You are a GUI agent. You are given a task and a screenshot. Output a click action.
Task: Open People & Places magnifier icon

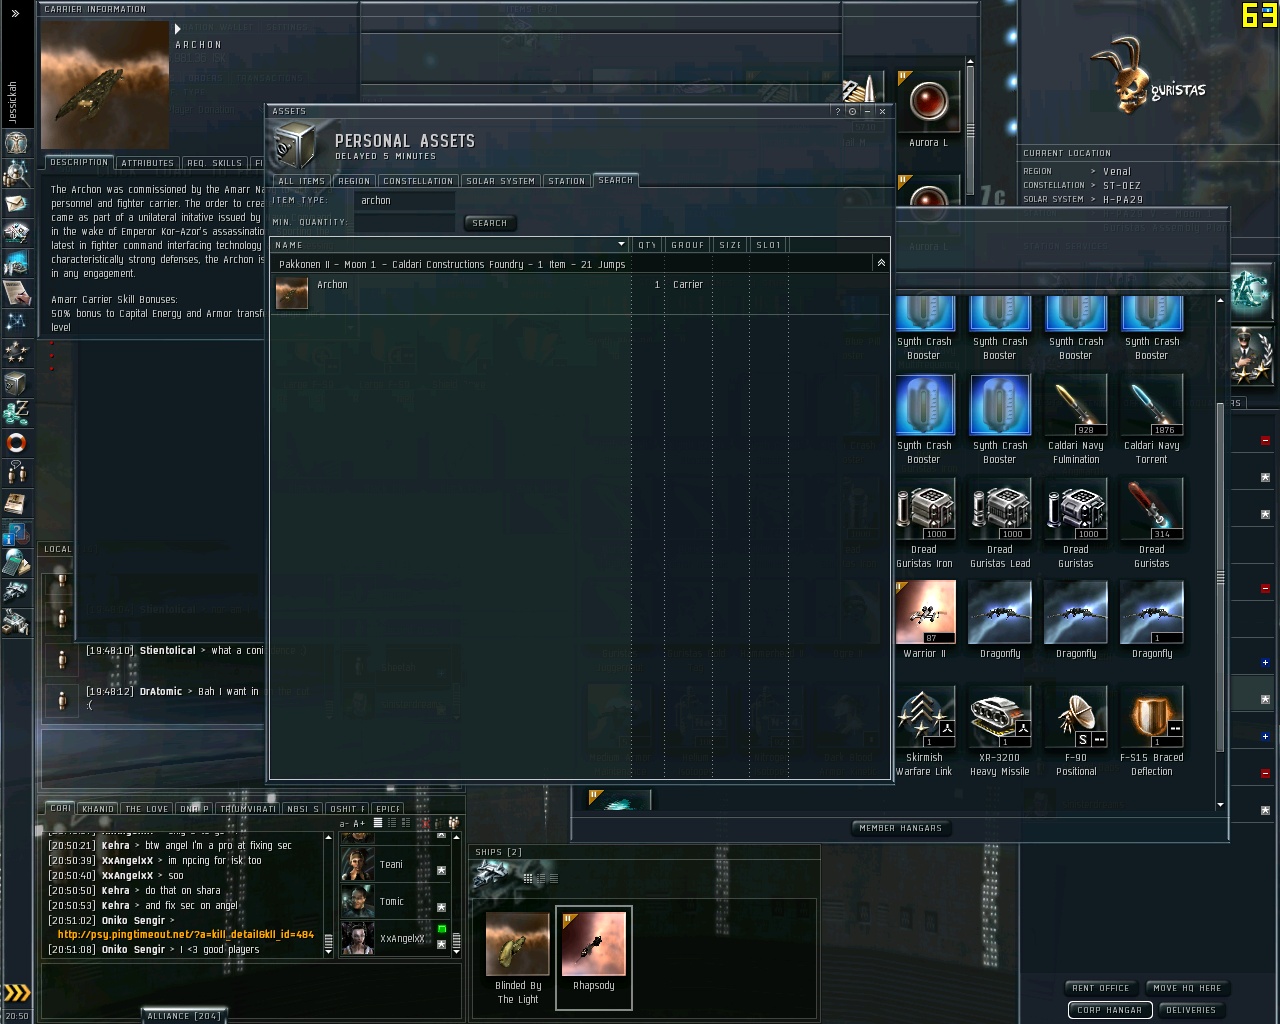[16, 173]
